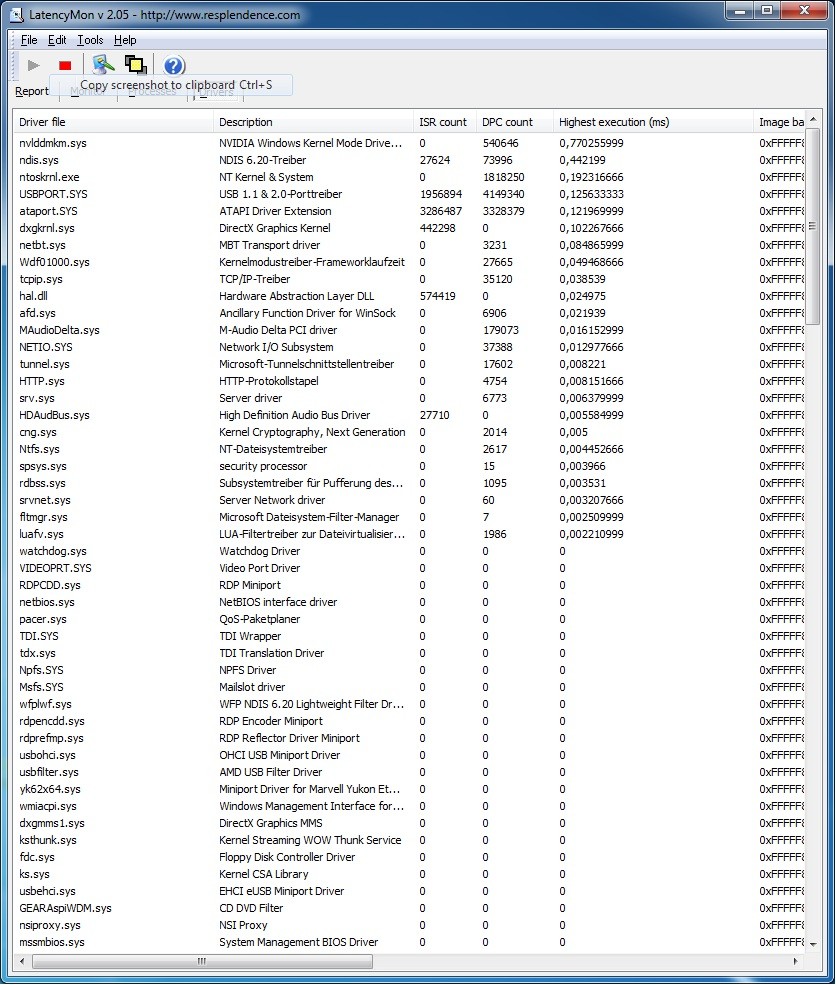Select the watchdog.sys driver row
The width and height of the screenshot is (836, 985).
pyautogui.click(x=409, y=551)
